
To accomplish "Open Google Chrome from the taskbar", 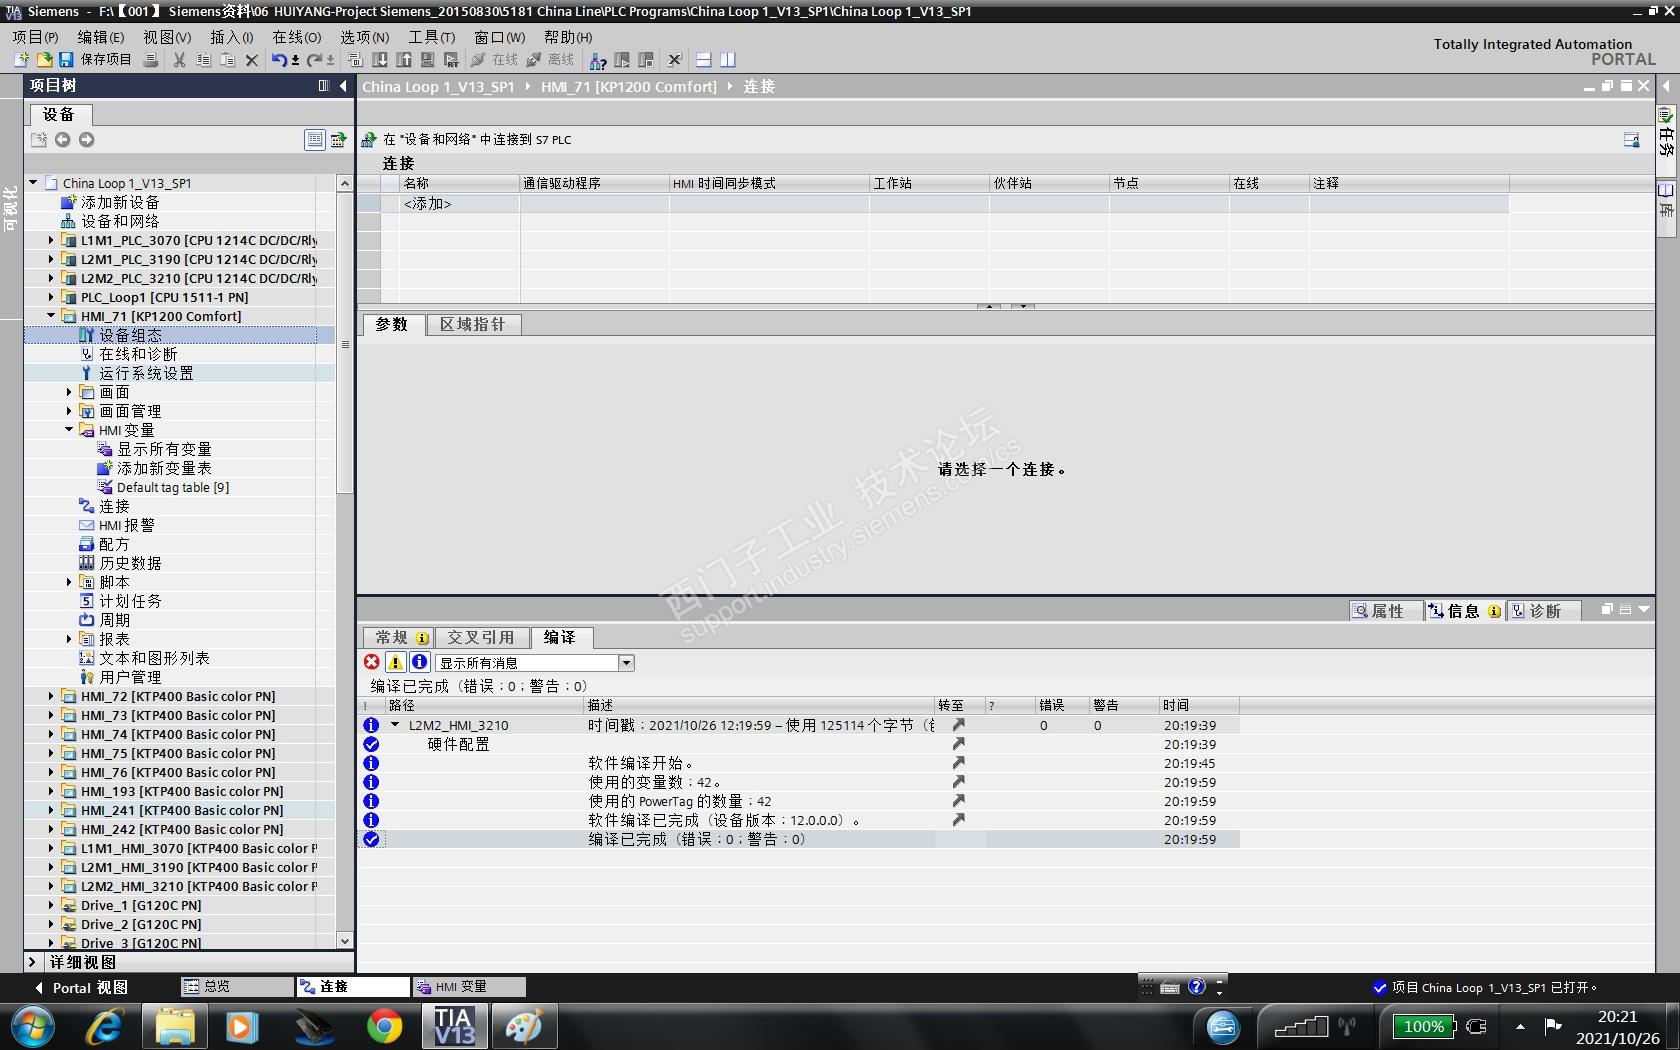I will tap(384, 1027).
